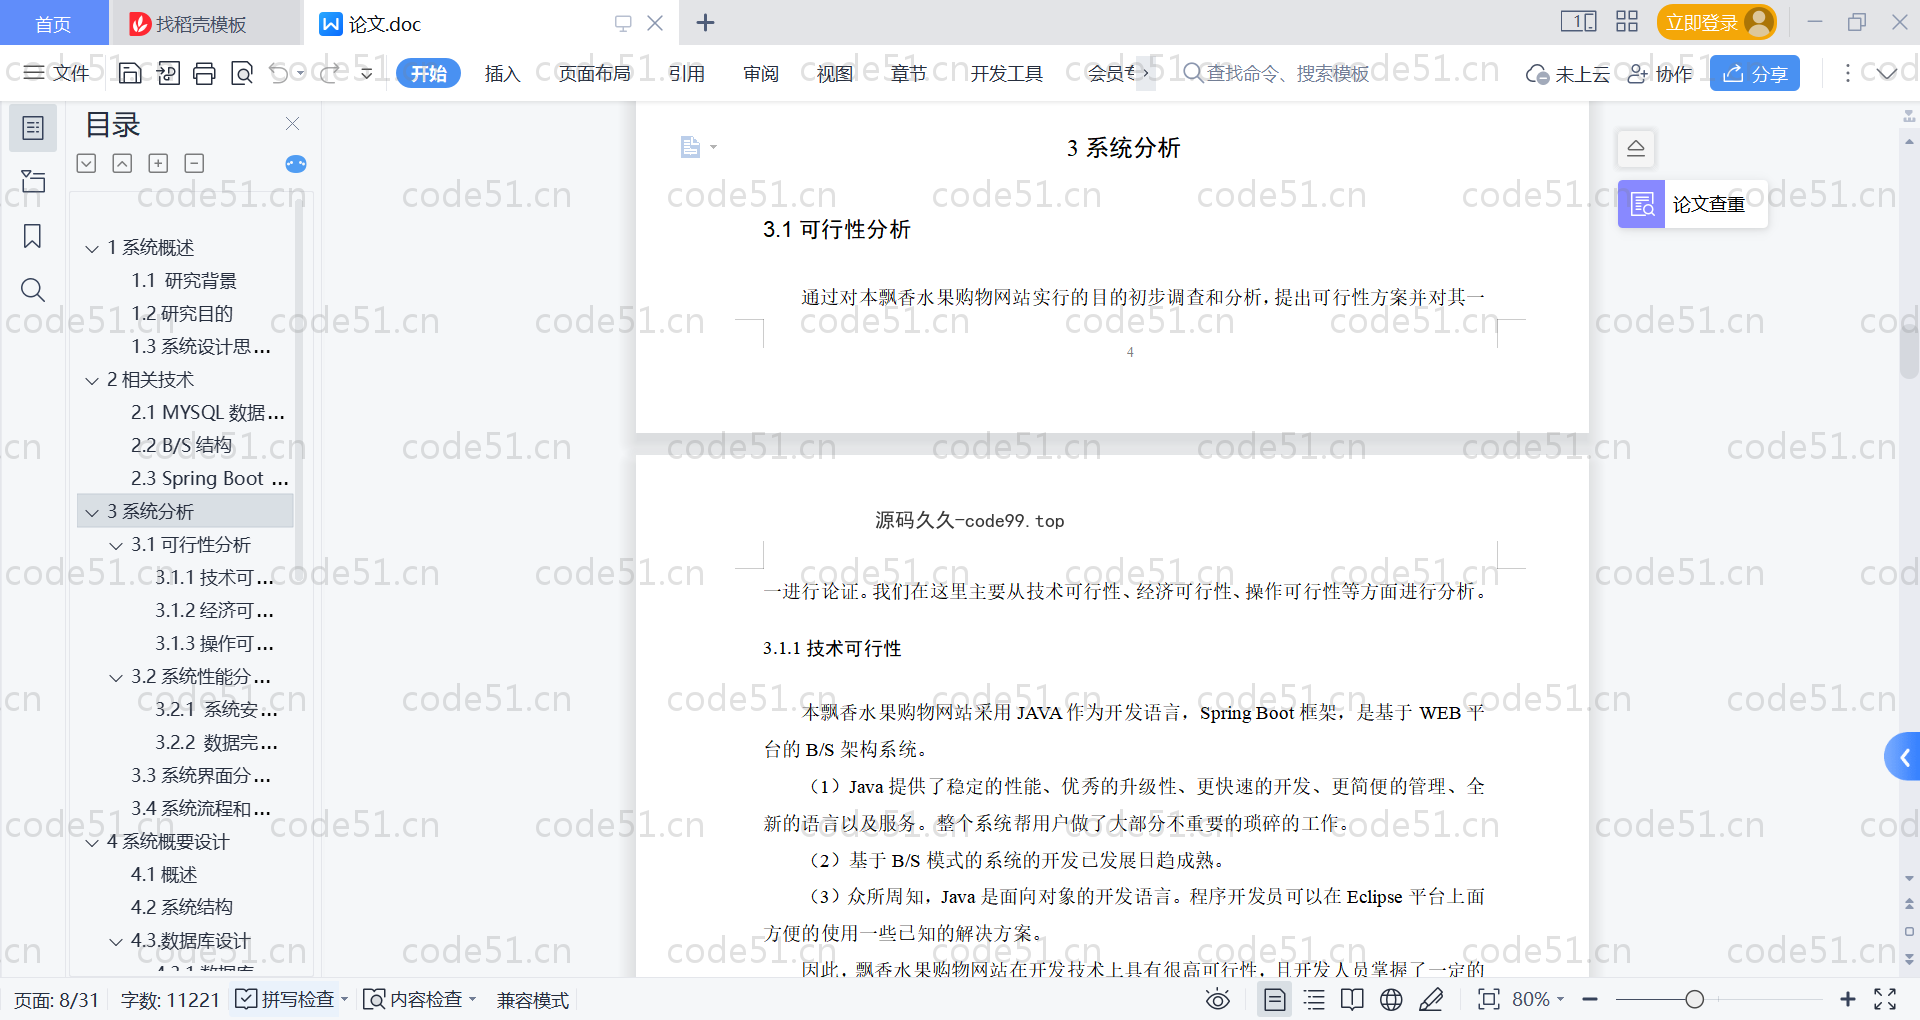1920x1020 pixels.
Task: Collapse the '3.1 可行性分析' node
Action: tap(116, 546)
